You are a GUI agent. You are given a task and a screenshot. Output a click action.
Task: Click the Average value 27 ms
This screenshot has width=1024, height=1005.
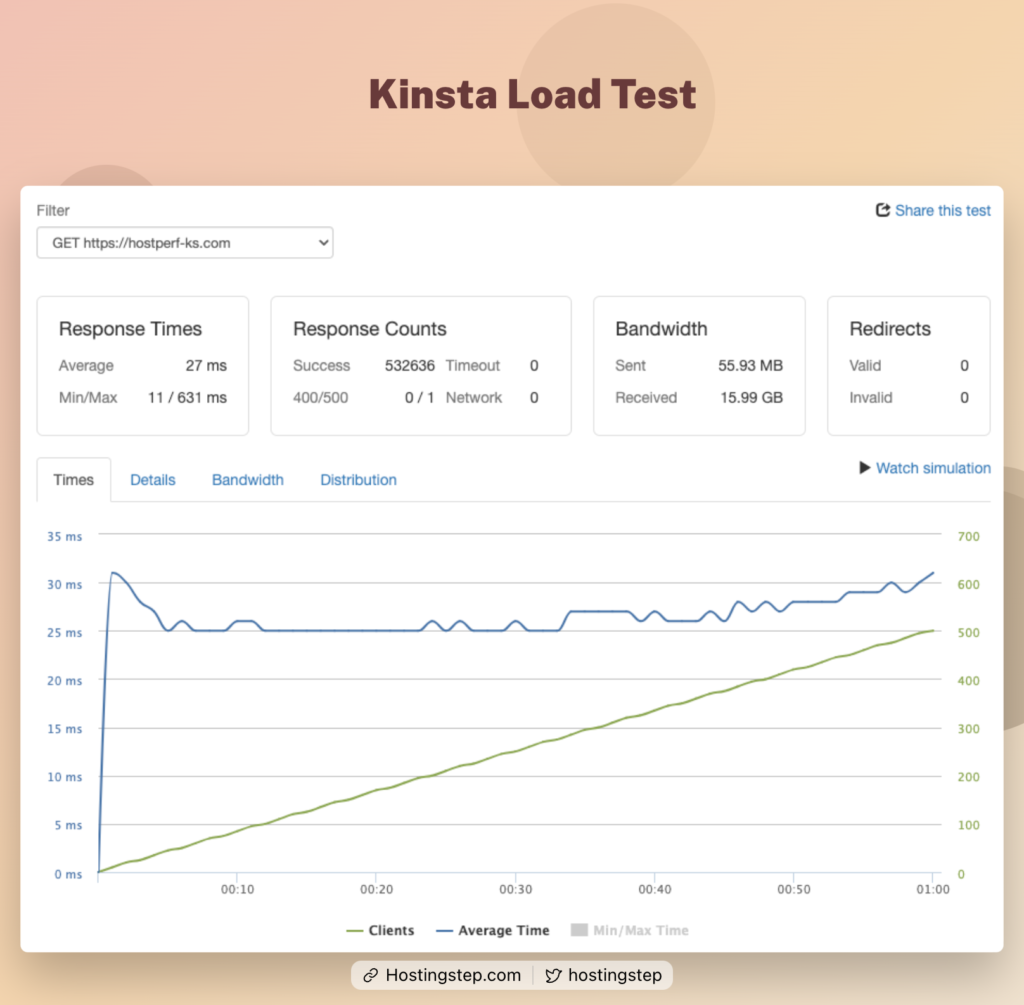[206, 366]
